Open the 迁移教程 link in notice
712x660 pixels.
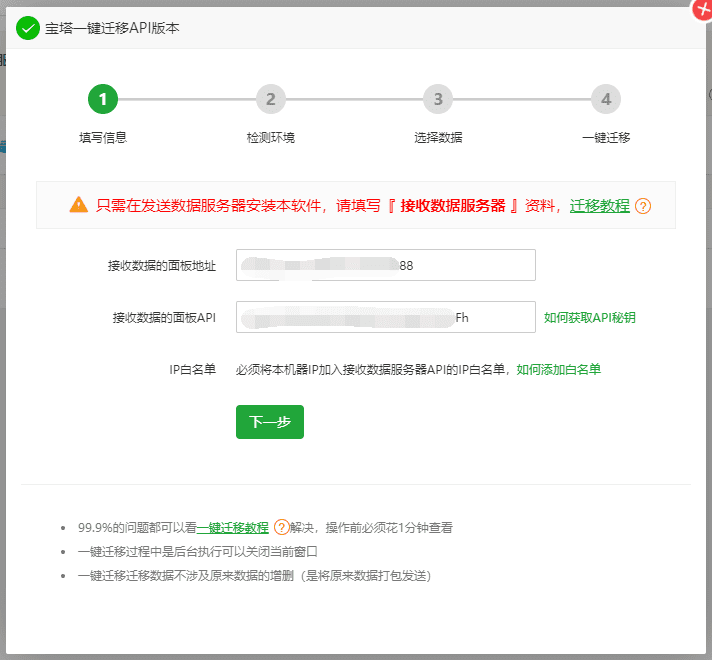coord(599,206)
